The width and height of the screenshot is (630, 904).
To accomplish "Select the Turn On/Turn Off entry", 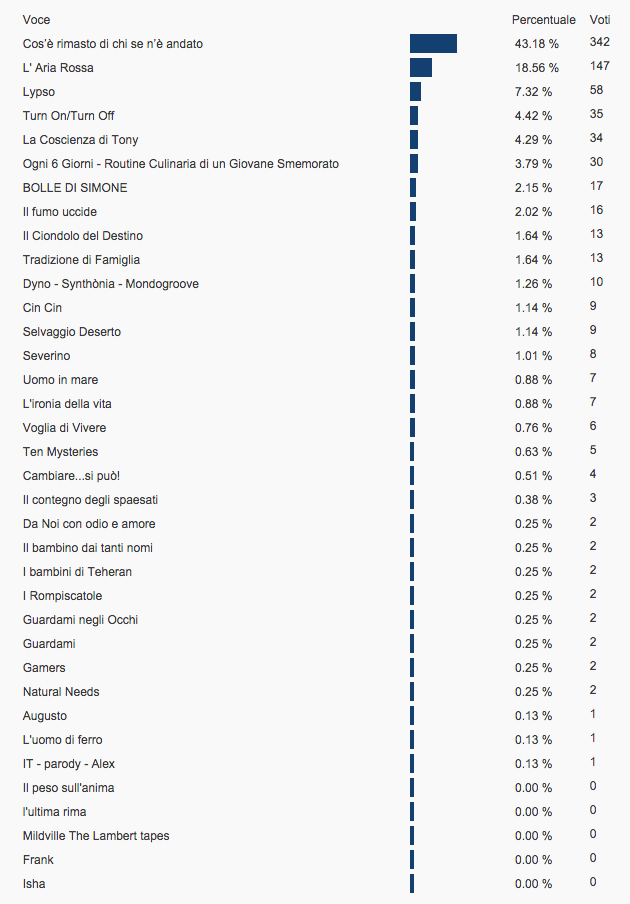I will pyautogui.click(x=68, y=116).
